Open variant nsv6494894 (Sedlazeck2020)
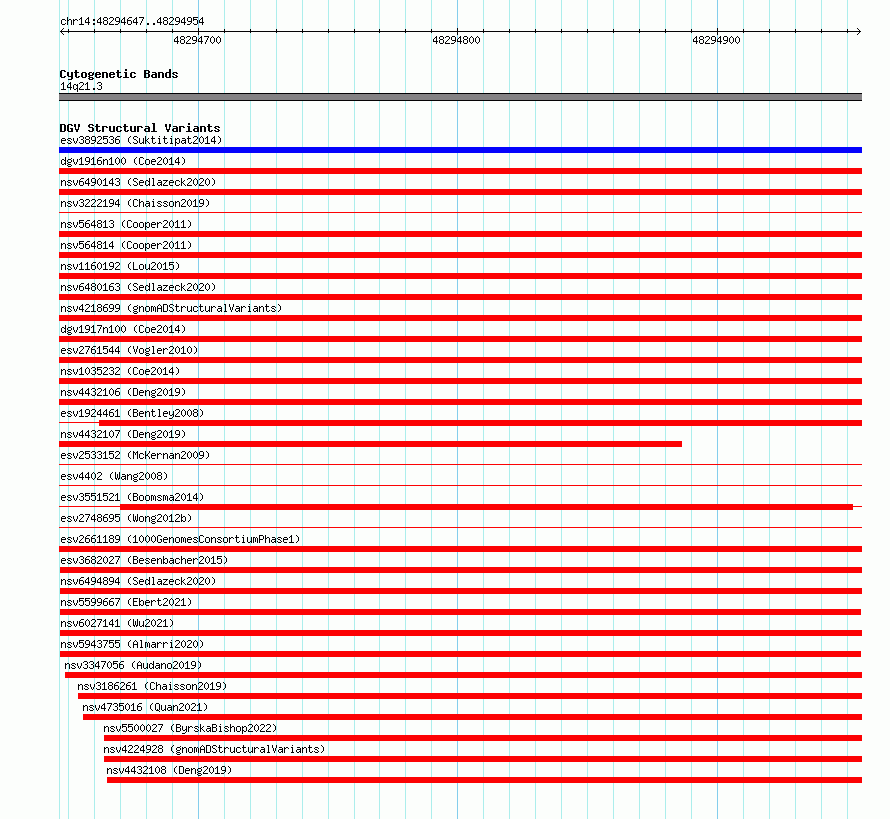The image size is (890, 819). [138, 581]
